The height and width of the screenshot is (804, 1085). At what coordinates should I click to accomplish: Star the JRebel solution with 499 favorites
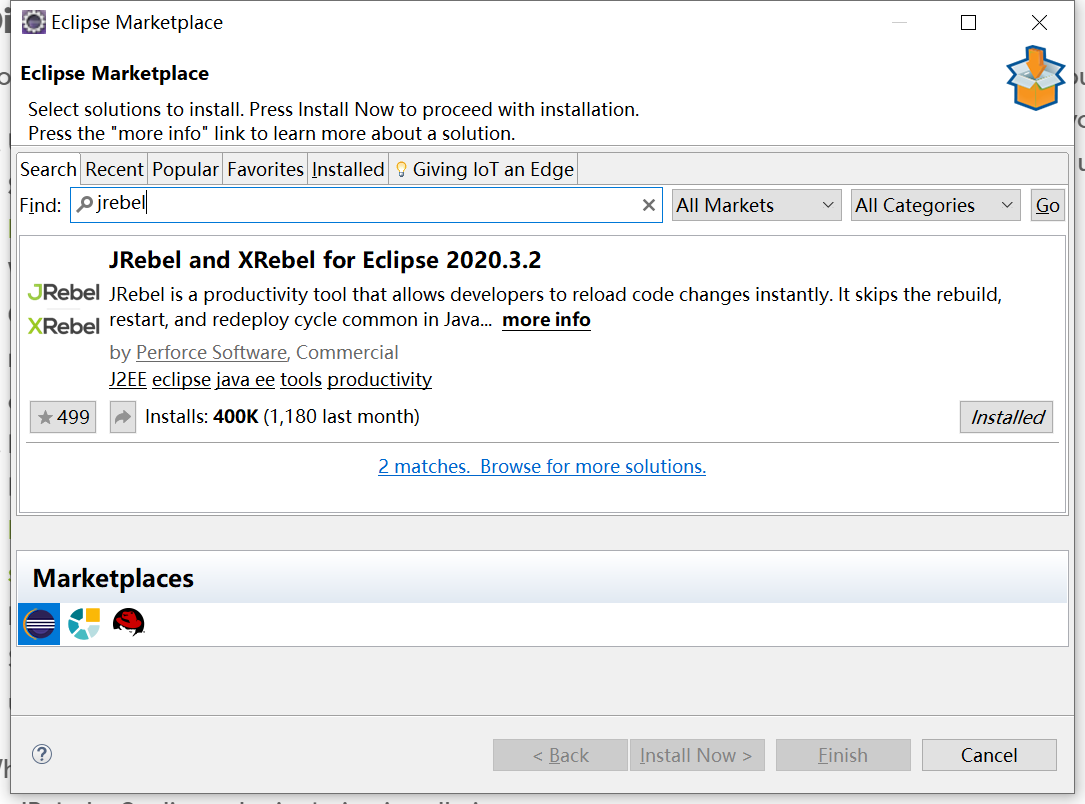tap(63, 417)
